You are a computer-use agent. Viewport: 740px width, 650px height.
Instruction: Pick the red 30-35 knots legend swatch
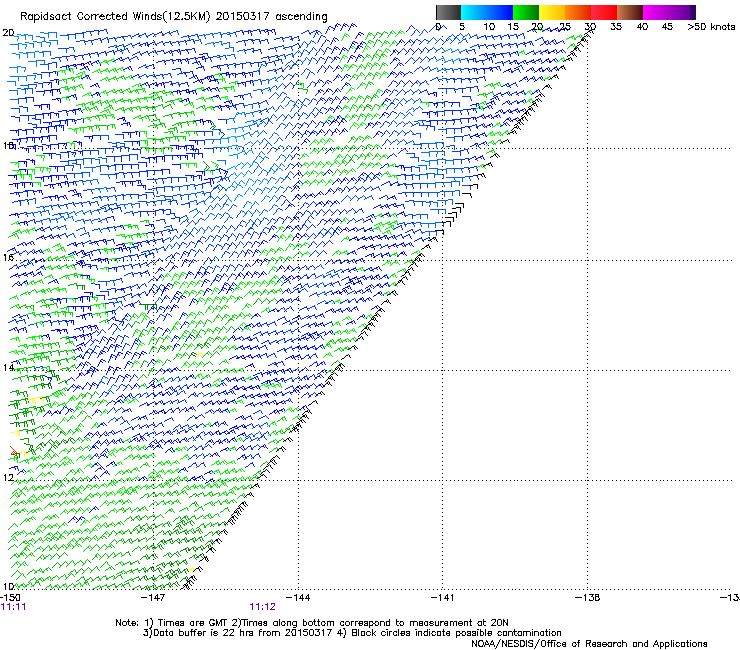[604, 12]
